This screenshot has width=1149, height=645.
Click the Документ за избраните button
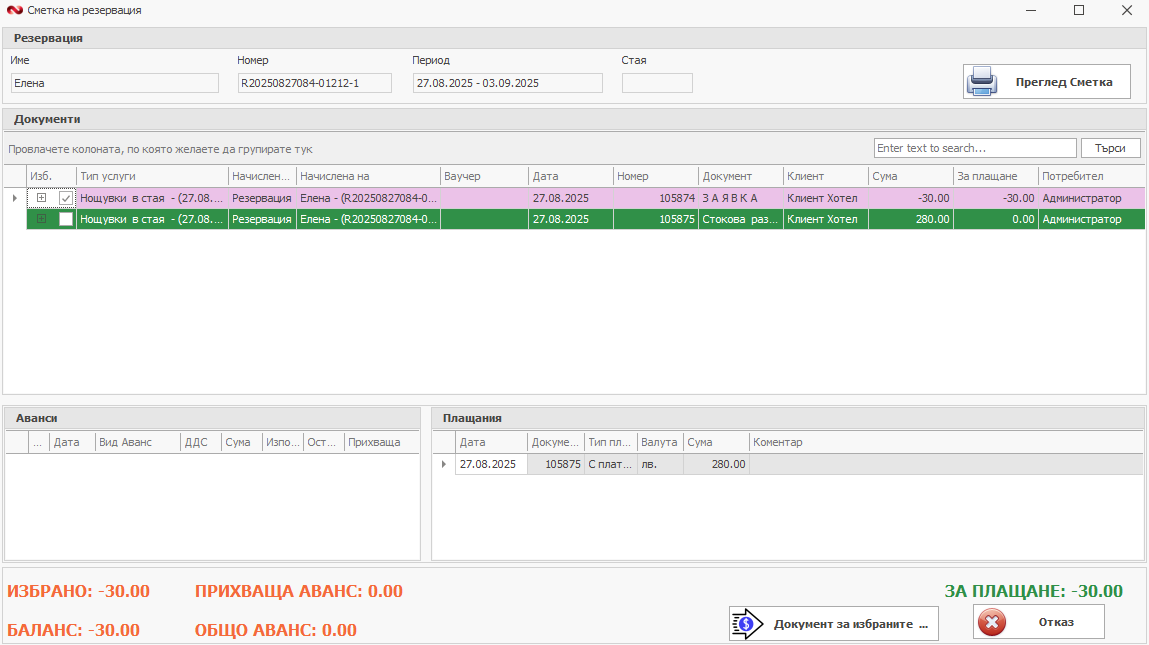tap(833, 623)
